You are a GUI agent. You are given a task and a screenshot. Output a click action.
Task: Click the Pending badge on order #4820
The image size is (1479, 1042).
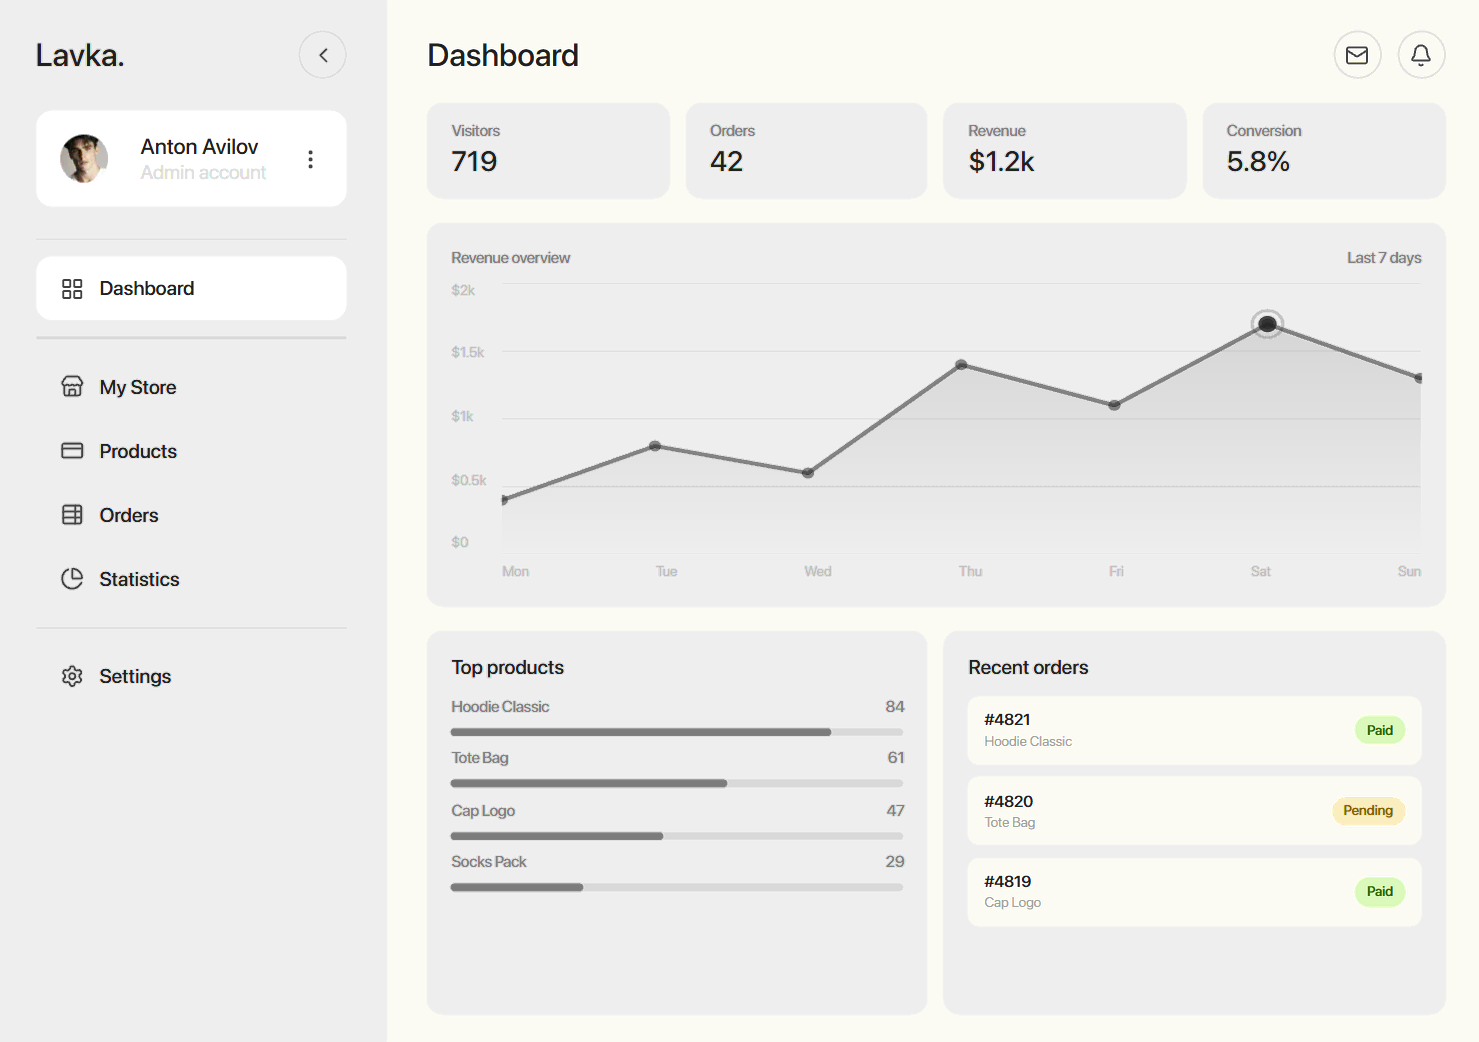pyautogui.click(x=1368, y=810)
